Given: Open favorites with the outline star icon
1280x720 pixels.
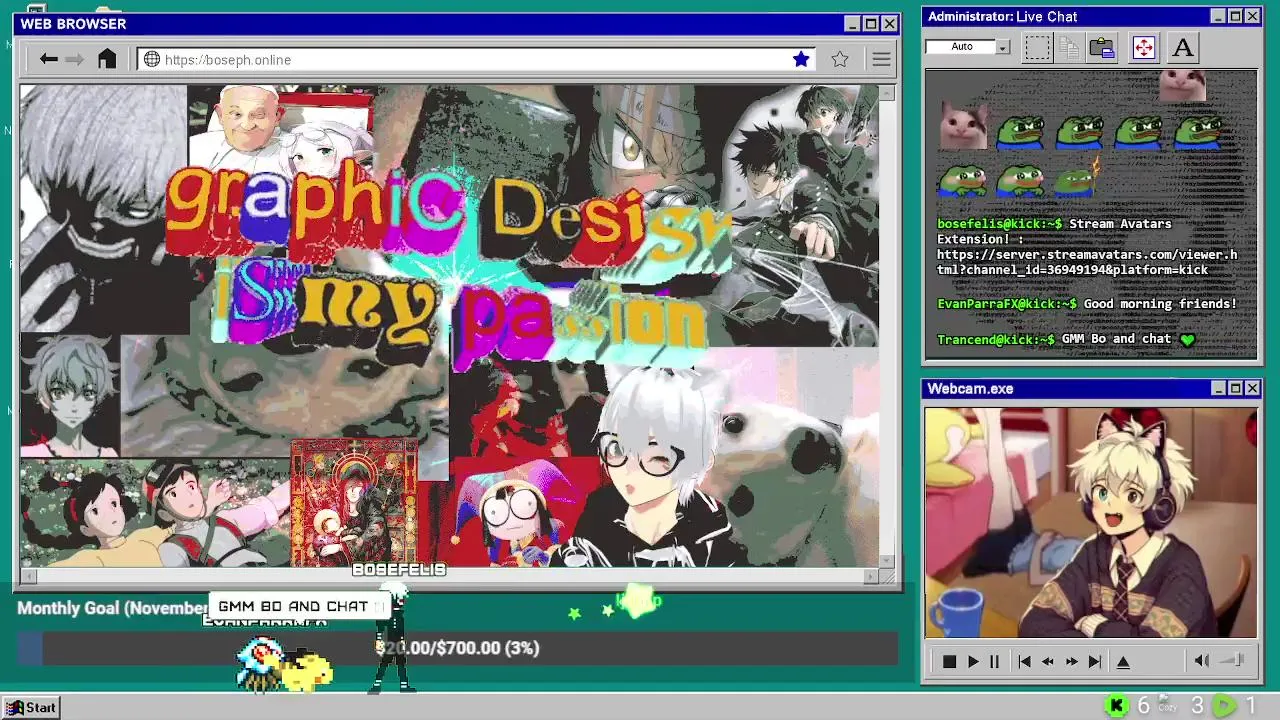Looking at the screenshot, I should (840, 60).
